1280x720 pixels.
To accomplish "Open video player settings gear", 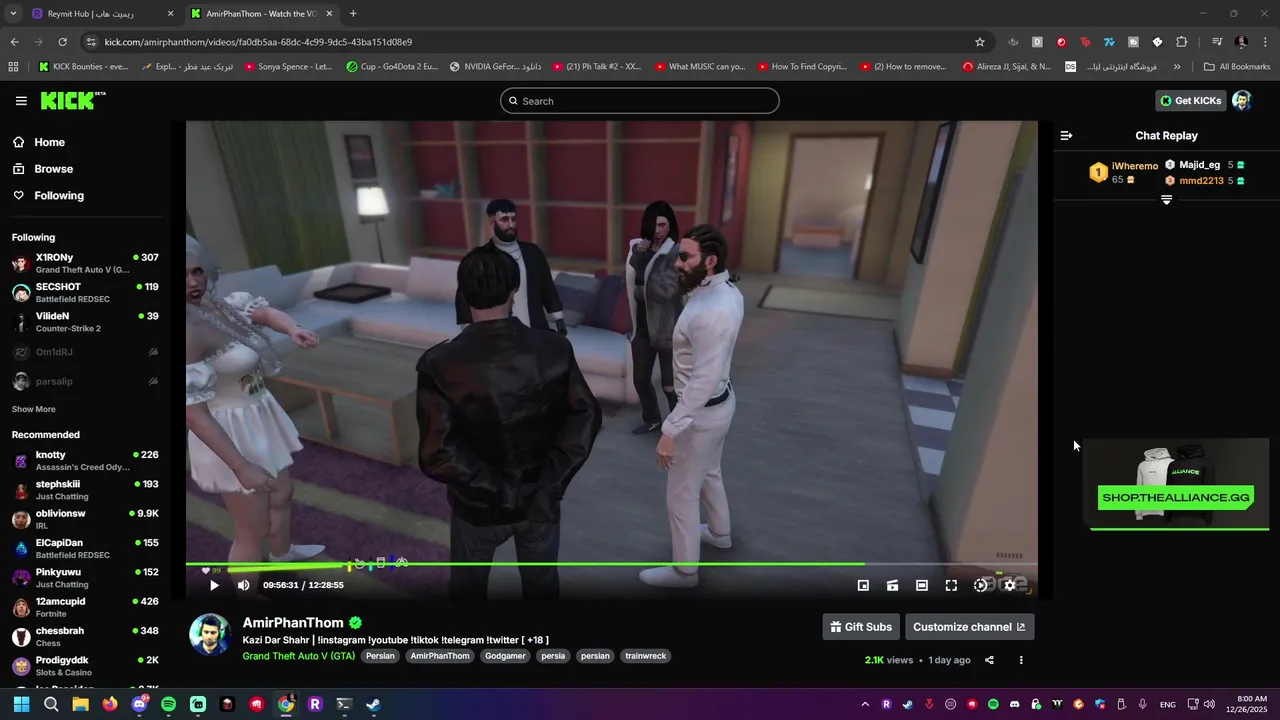I will 1010,585.
